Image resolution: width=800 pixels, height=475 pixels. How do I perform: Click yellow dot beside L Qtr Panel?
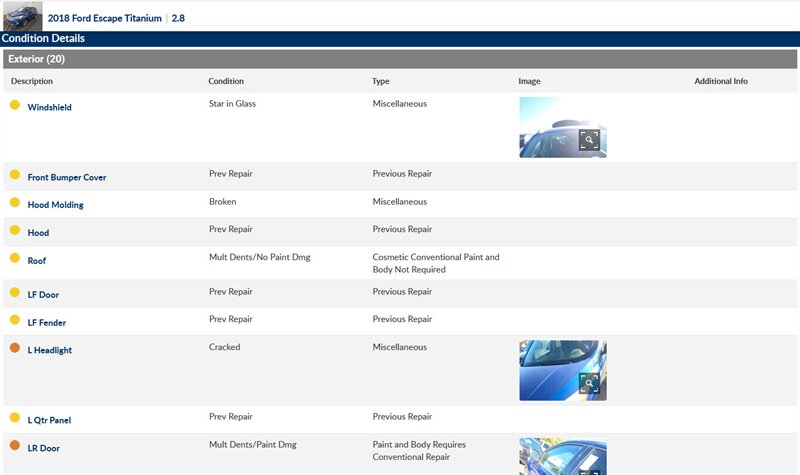point(15,418)
